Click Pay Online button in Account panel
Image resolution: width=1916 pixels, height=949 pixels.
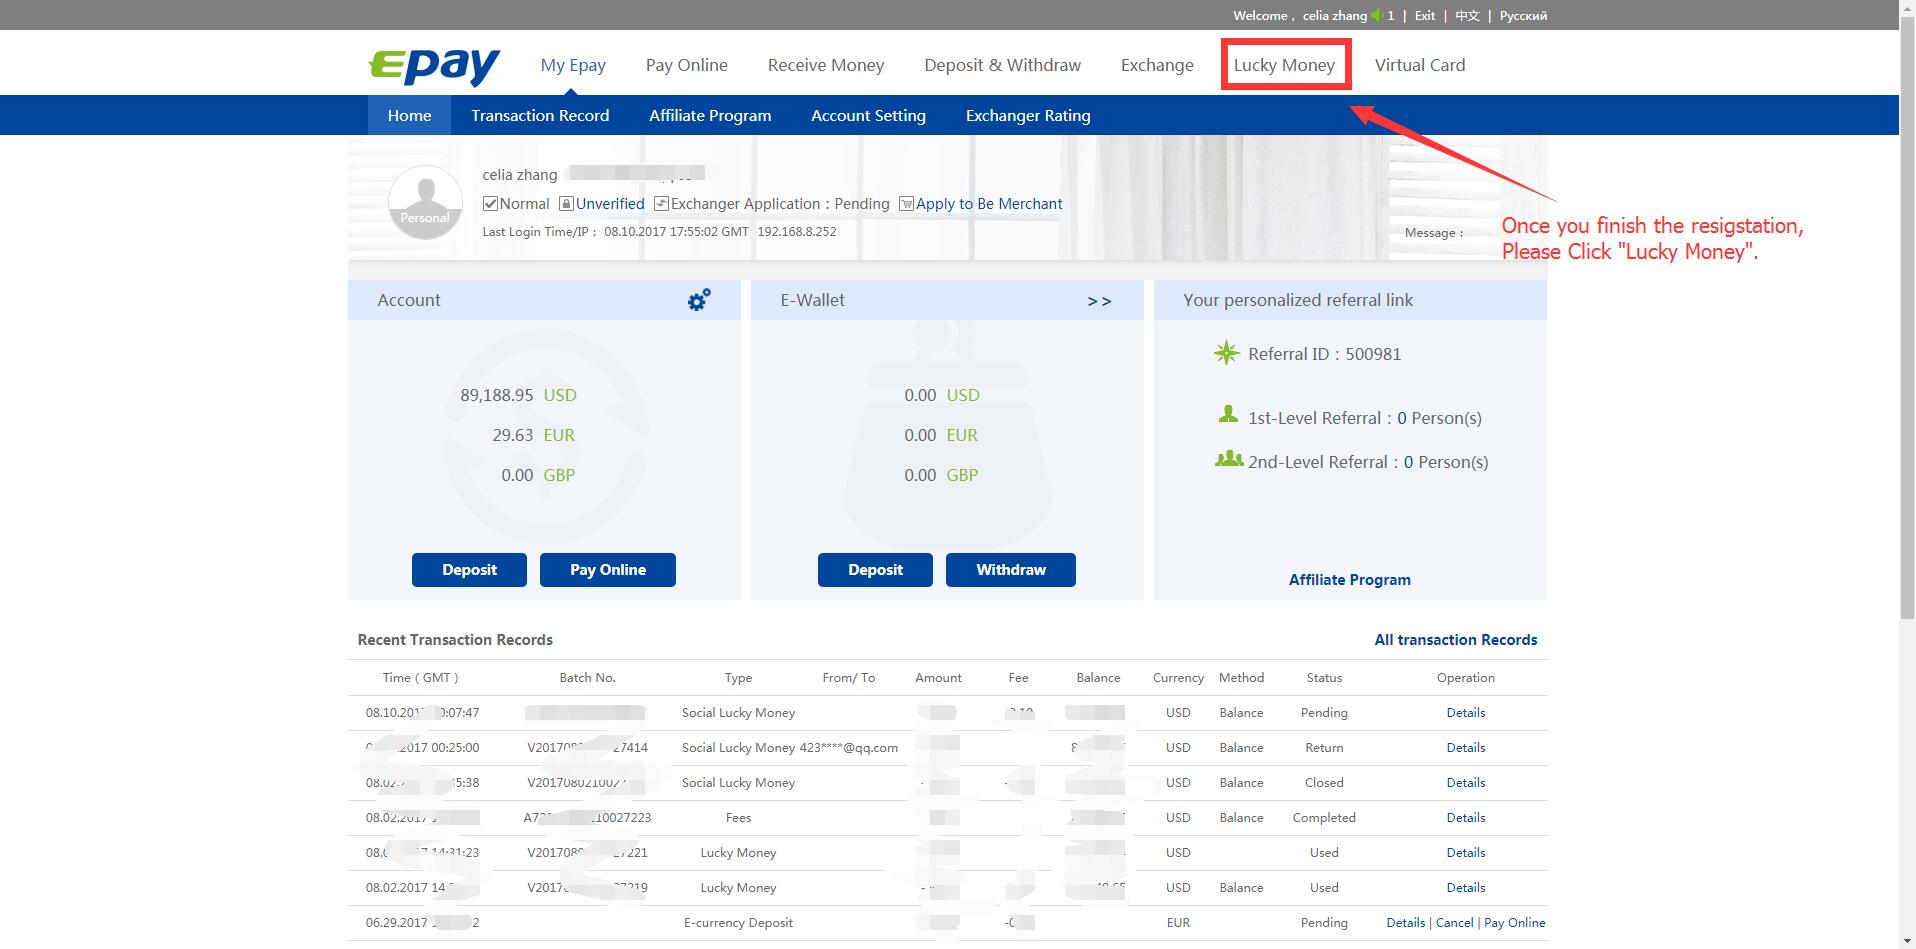point(608,570)
